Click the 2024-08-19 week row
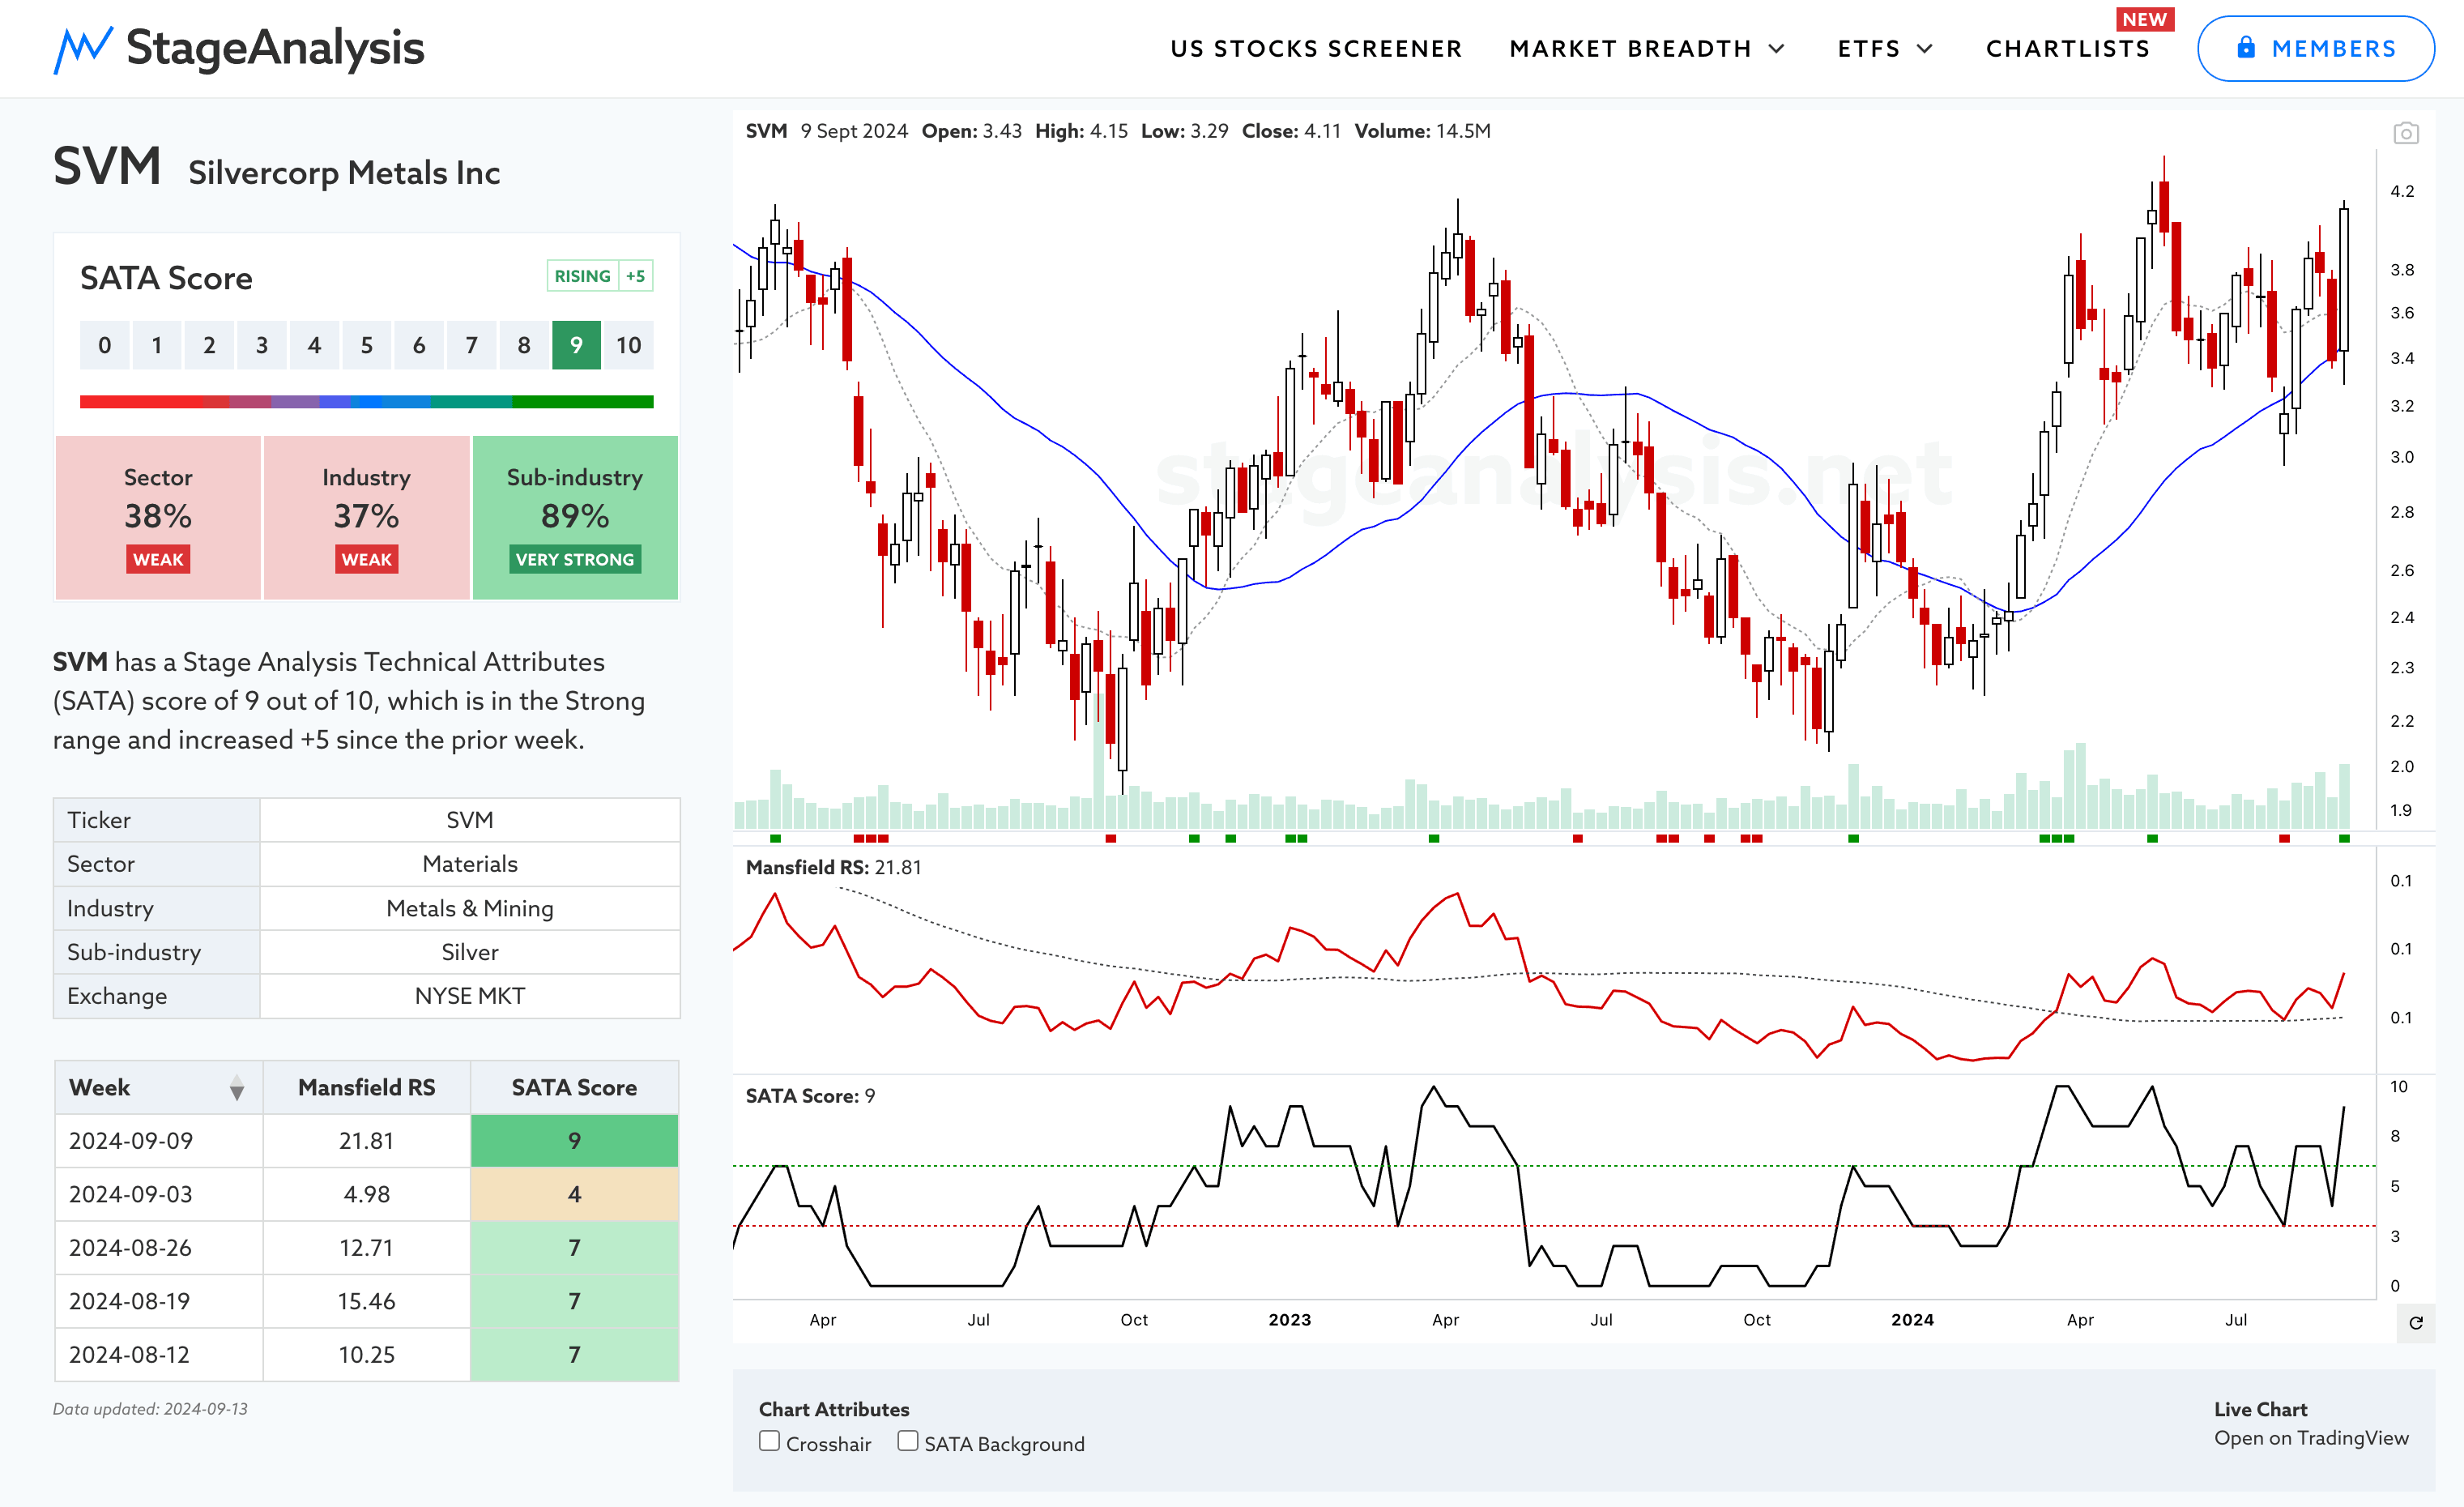The width and height of the screenshot is (2464, 1507). pyautogui.click(x=366, y=1301)
